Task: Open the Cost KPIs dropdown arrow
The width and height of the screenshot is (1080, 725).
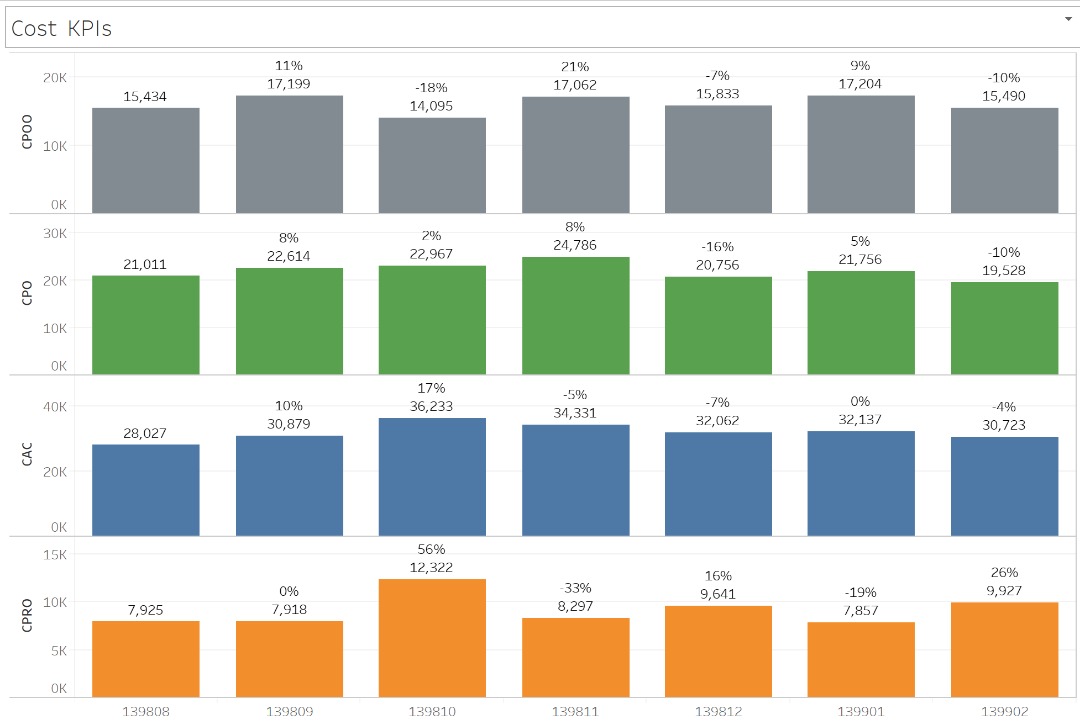Action: (1066, 18)
